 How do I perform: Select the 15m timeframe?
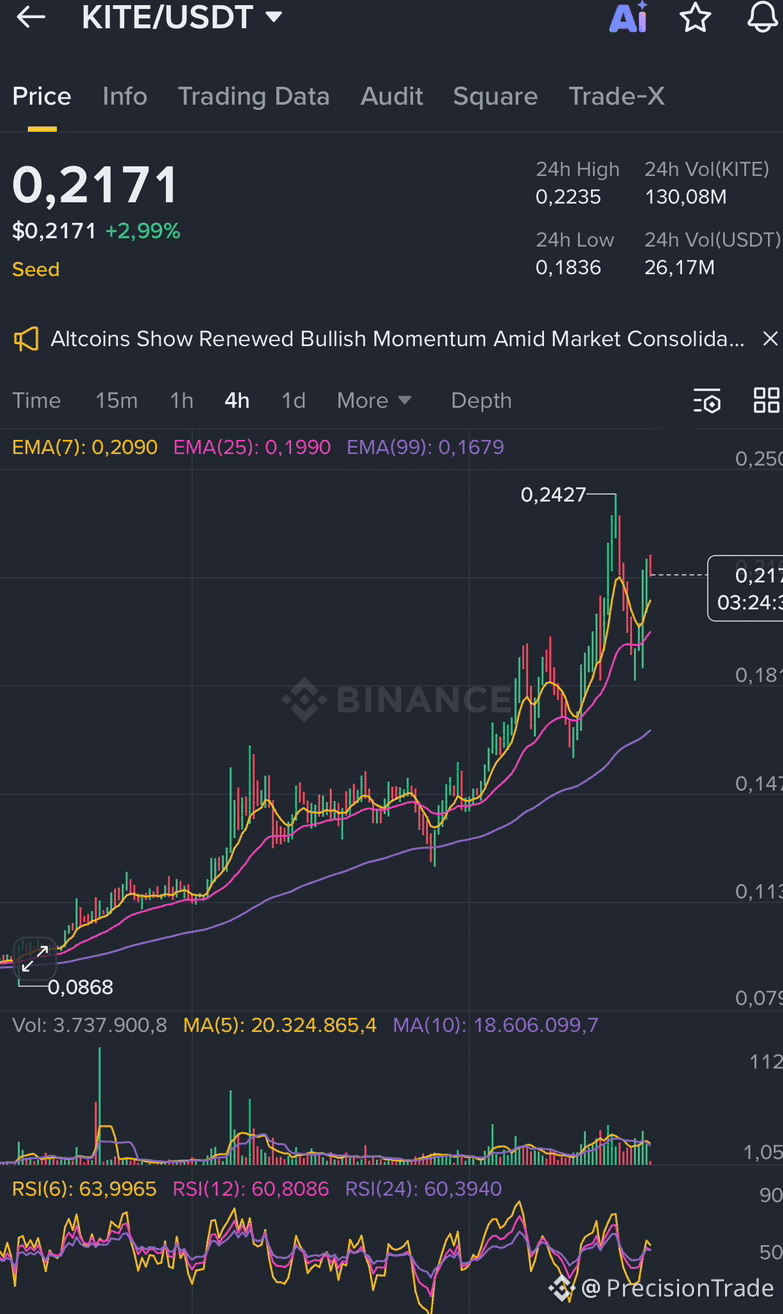[117, 400]
